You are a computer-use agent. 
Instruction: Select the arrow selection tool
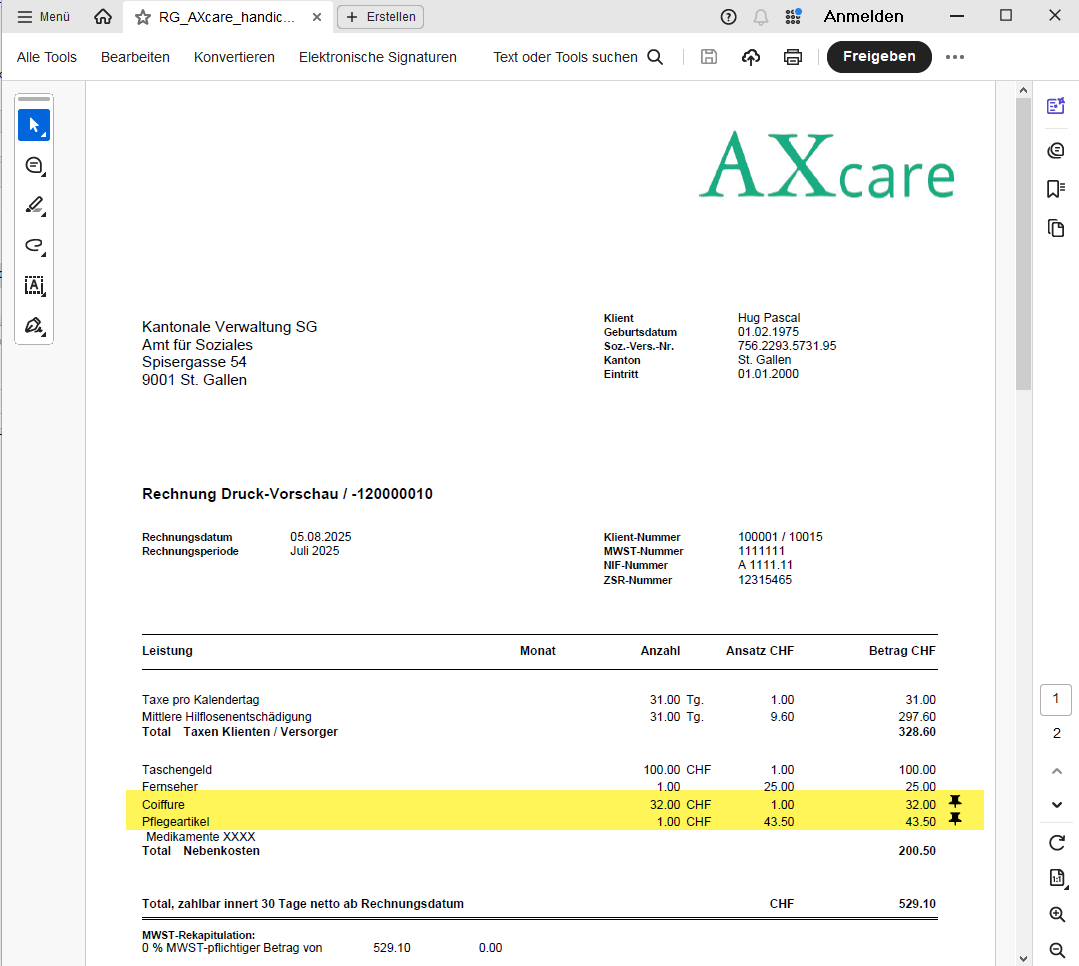click(34, 125)
